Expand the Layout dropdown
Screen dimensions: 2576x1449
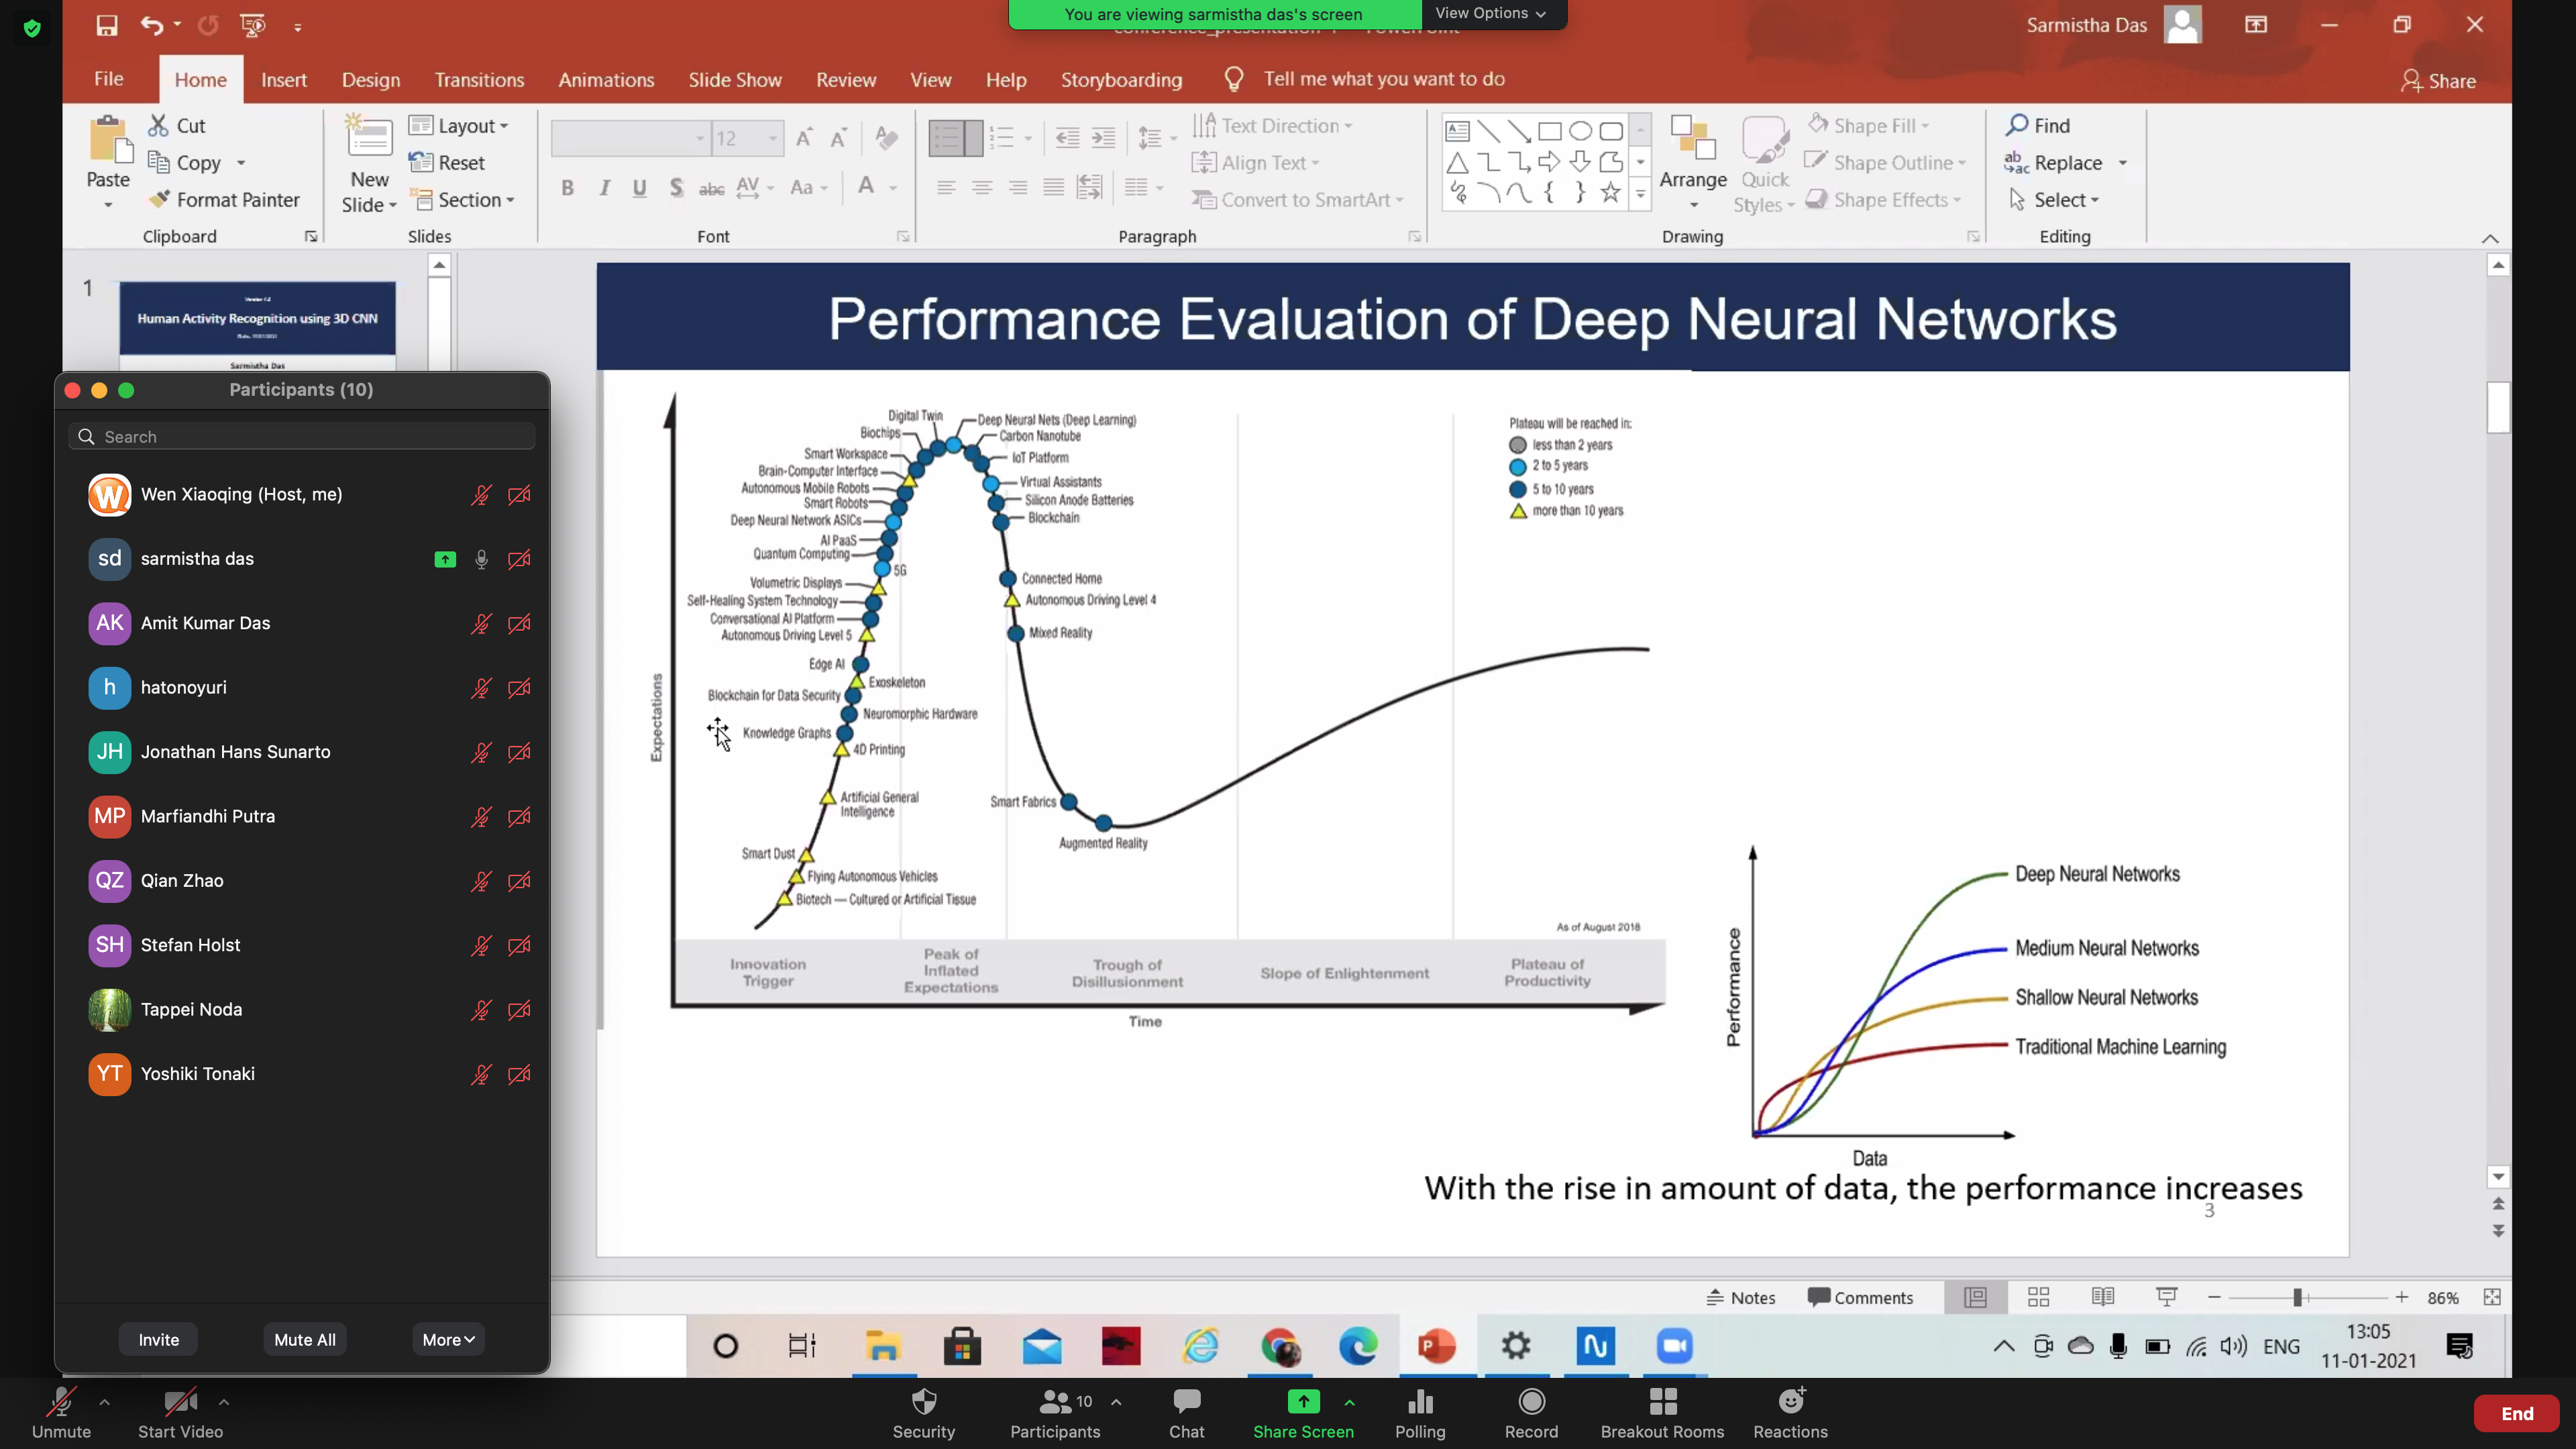pyautogui.click(x=459, y=125)
